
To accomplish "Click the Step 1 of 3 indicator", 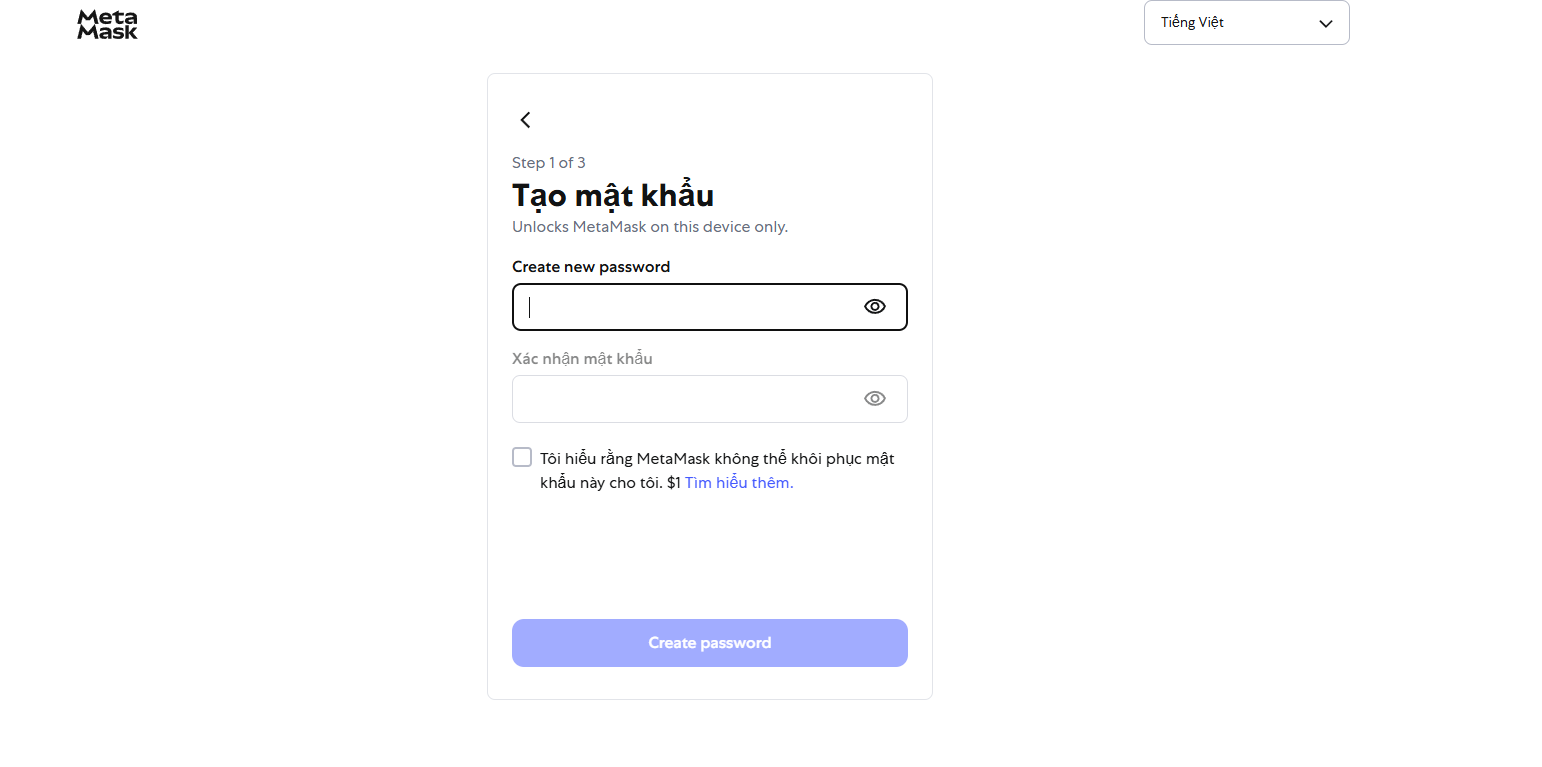I will (x=549, y=163).
